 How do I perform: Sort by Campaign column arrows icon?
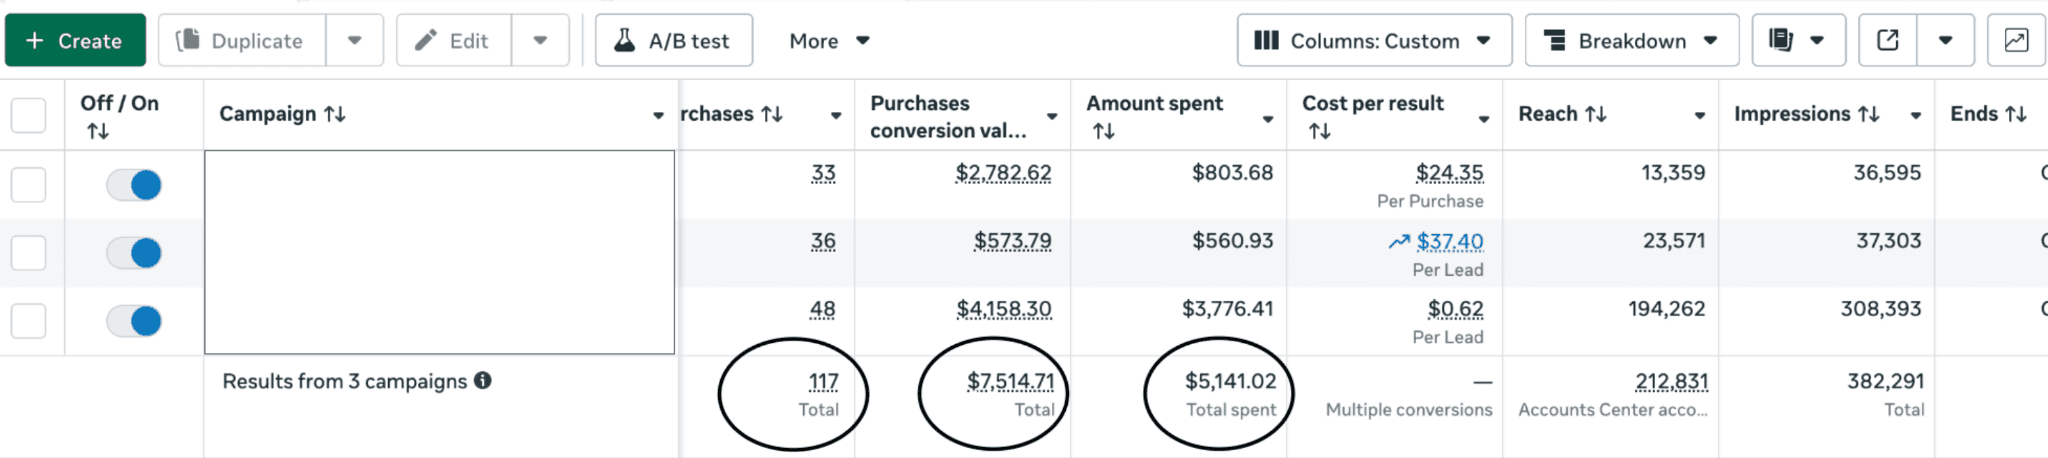point(335,114)
